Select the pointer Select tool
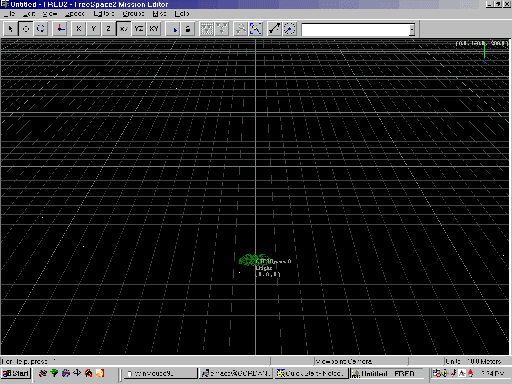The image size is (512, 384). pos(11,29)
